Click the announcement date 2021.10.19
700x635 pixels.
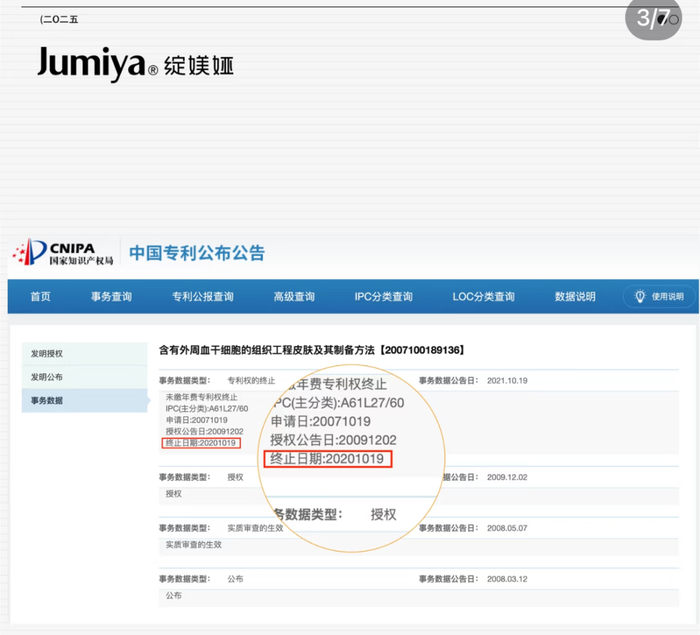click(507, 380)
